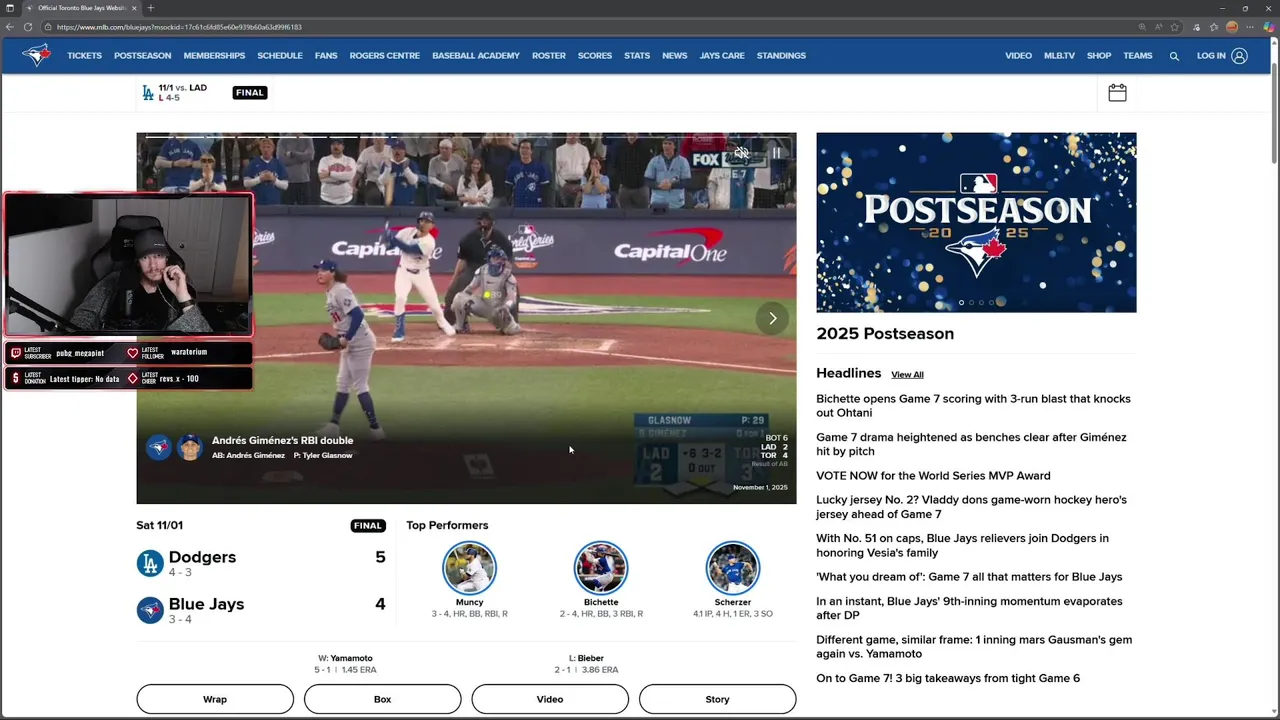Viewport: 1280px width, 720px height.
Task: Click the View All headlines link
Action: pyautogui.click(x=907, y=374)
